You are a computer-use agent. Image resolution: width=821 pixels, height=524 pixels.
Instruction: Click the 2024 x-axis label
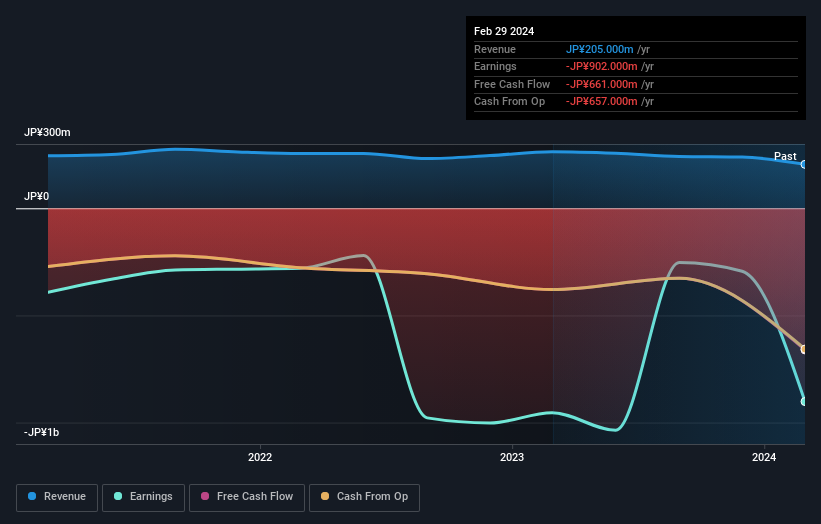[764, 458]
